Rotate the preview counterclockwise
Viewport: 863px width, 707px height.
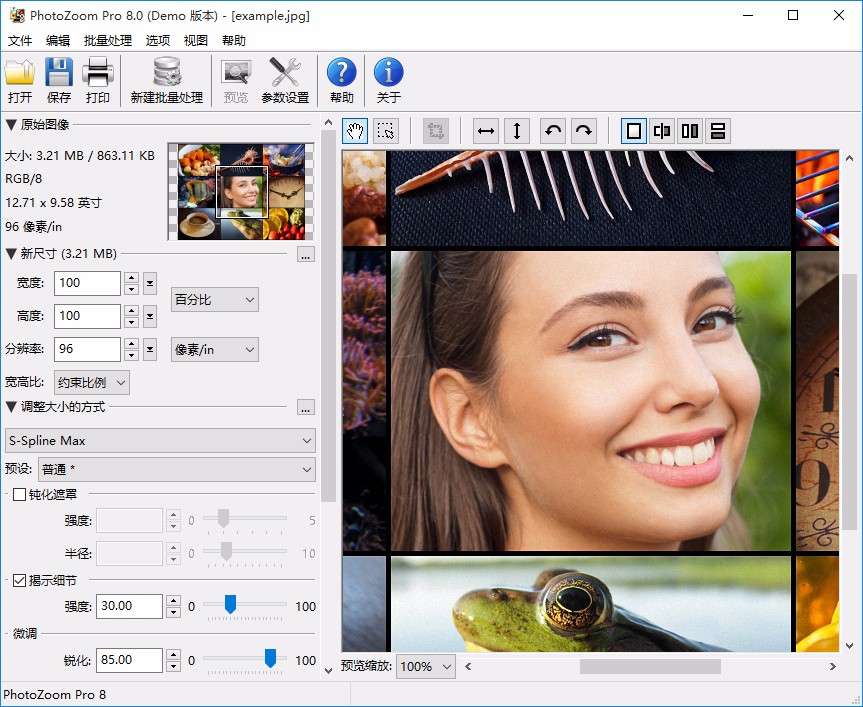(x=551, y=131)
